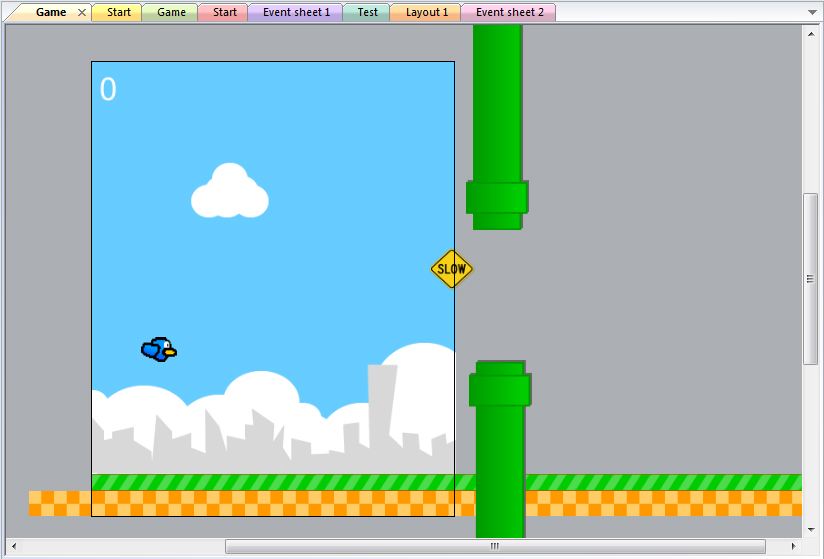Switch to the yellow Start tab
The image size is (824, 559).
tap(118, 12)
